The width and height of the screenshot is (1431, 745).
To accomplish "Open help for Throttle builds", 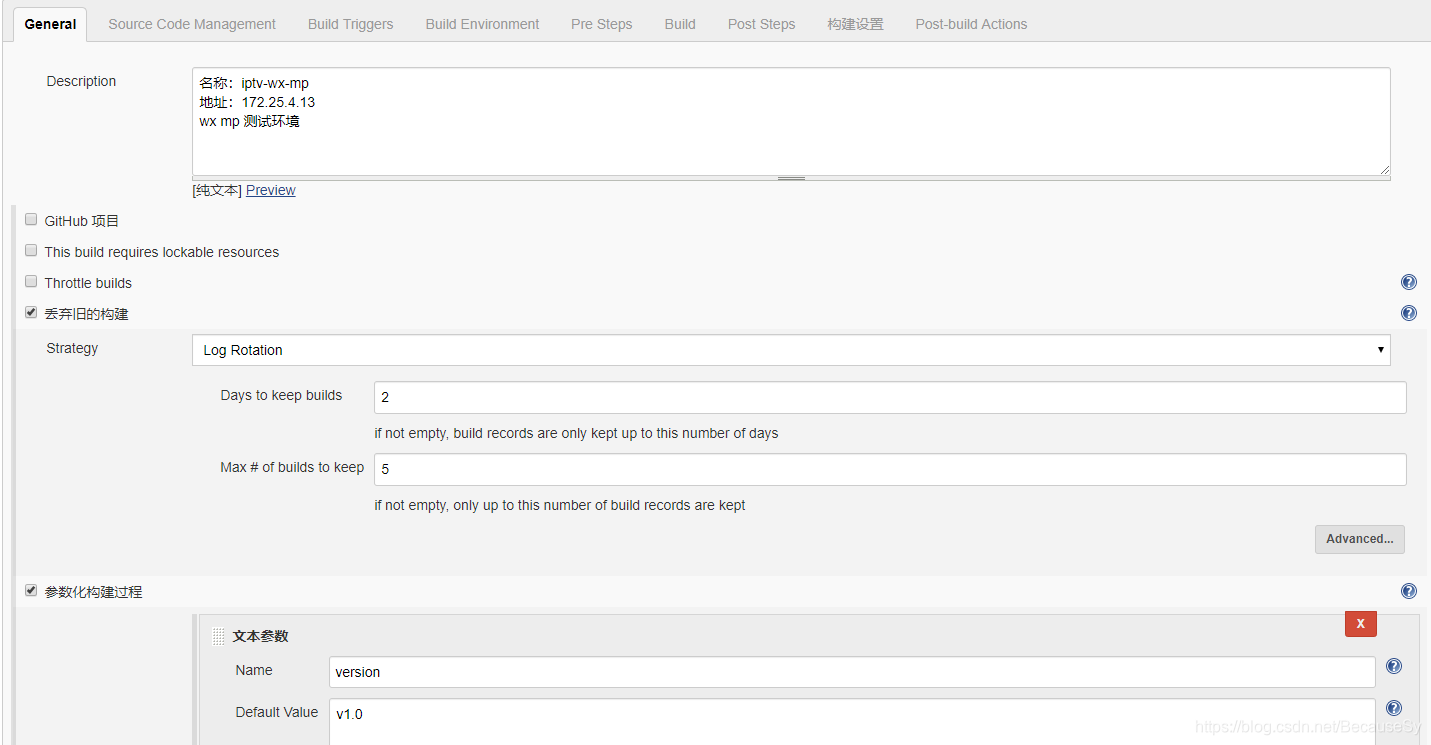I will pyautogui.click(x=1409, y=282).
